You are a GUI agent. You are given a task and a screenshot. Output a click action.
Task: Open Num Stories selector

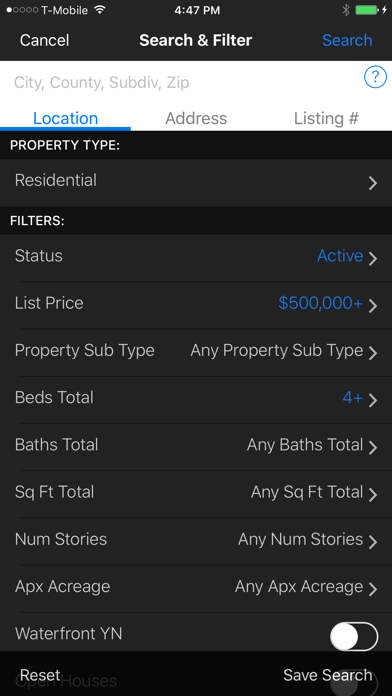(196, 541)
